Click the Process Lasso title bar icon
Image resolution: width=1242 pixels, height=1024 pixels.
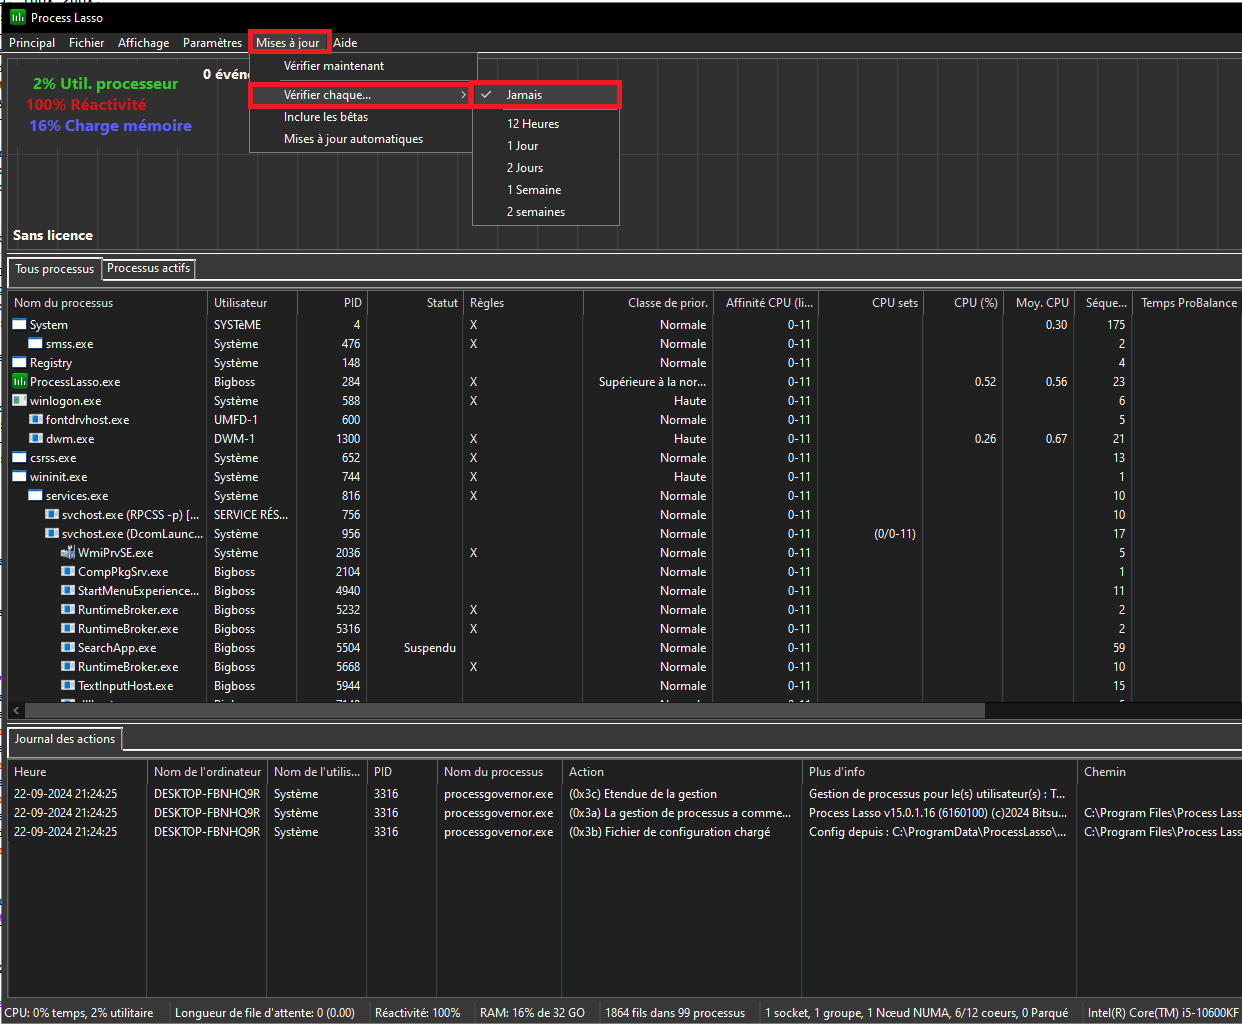(17, 17)
